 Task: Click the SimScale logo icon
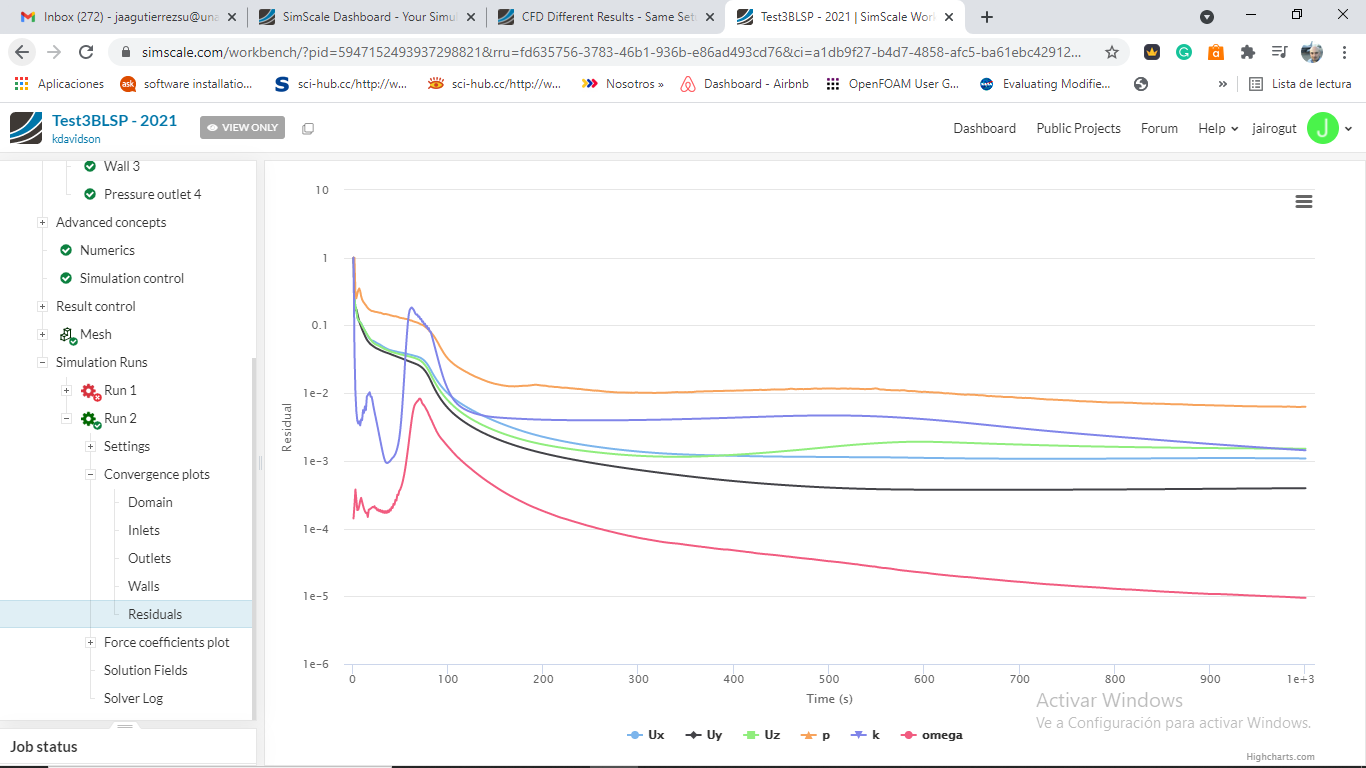coord(26,128)
